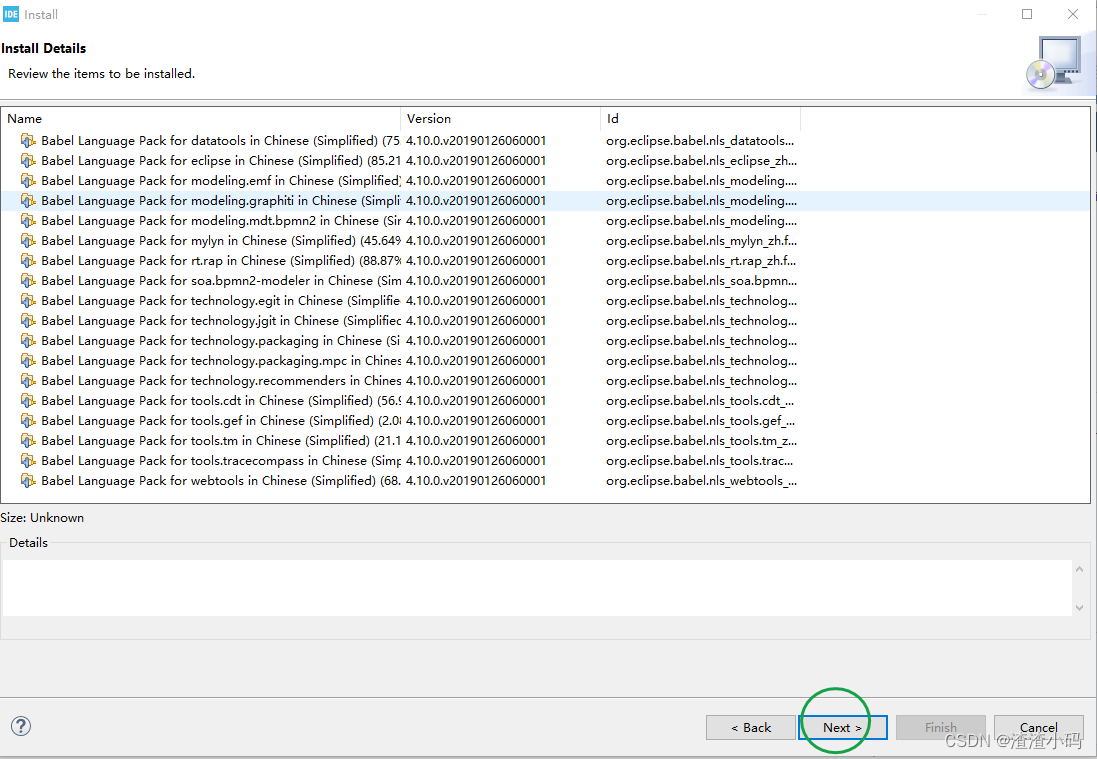Click Id org.eclipse.babel.nls_tools.gef cell
1097x759 pixels.
(700, 420)
